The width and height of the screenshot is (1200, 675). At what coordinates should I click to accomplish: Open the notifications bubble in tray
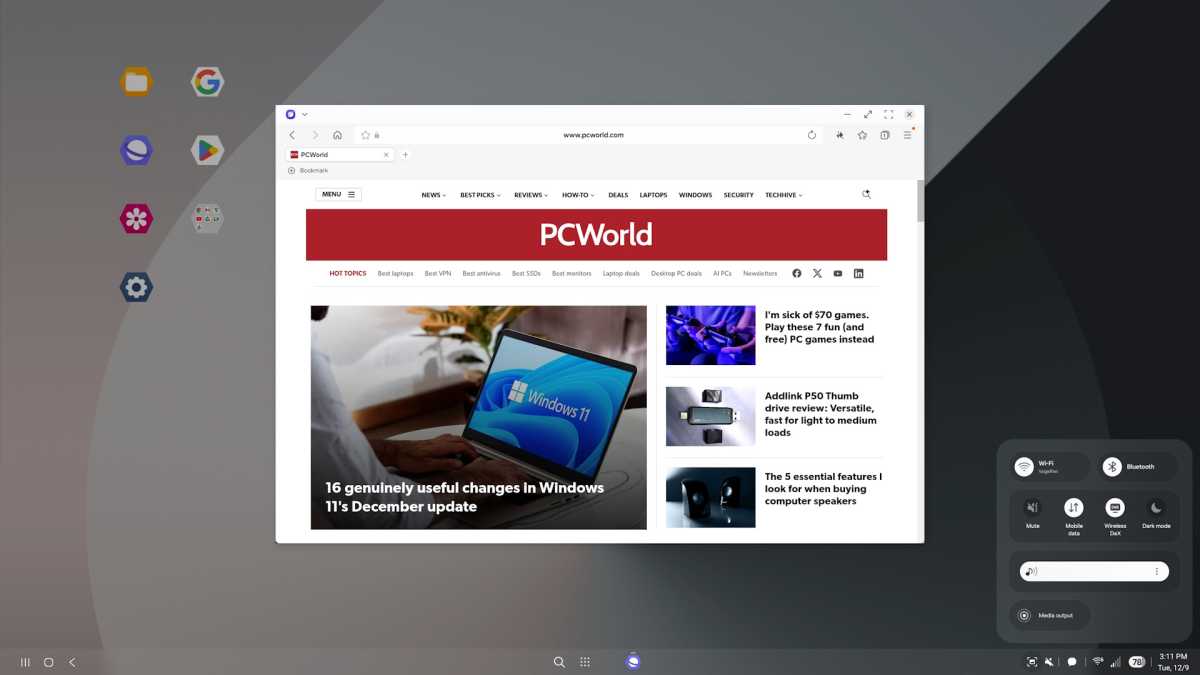coord(1072,662)
